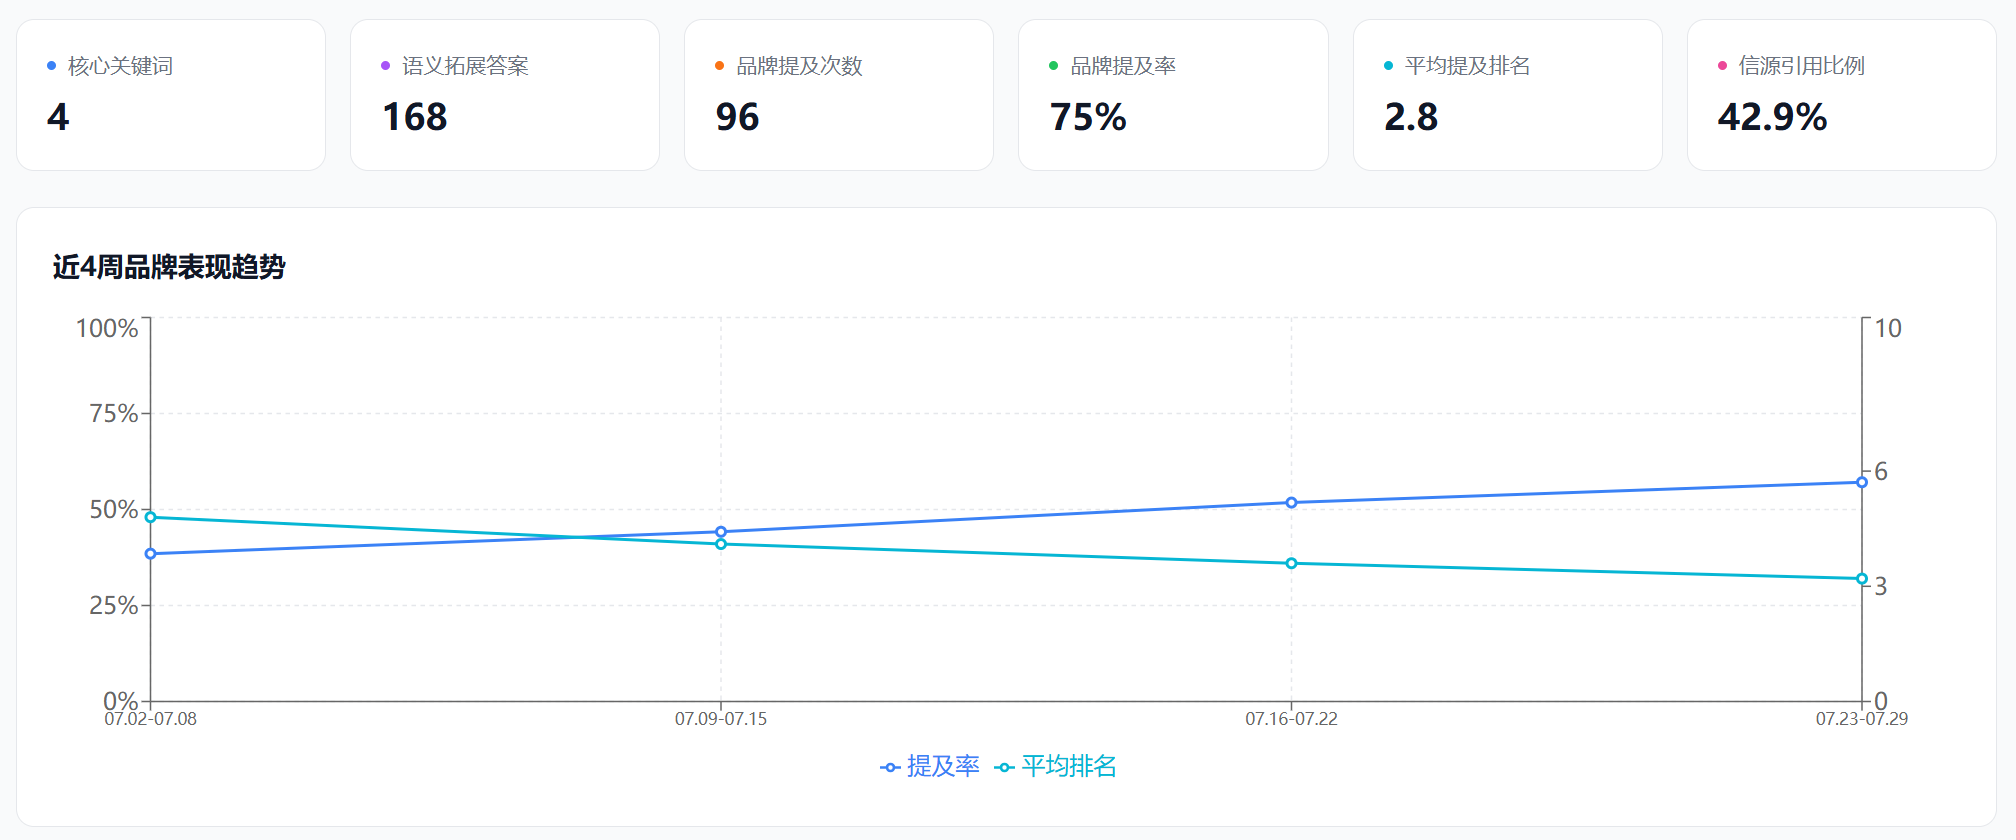Click the 近4周品牌表现趋势 chart title
Viewport: 2016px width, 840px height.
(x=169, y=267)
